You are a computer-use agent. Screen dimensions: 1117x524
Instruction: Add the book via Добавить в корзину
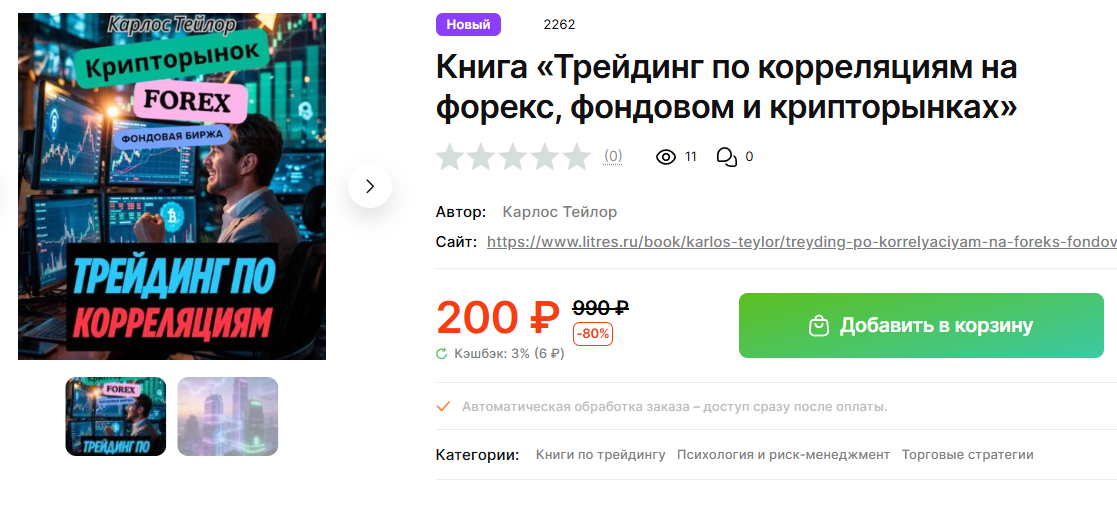(921, 325)
